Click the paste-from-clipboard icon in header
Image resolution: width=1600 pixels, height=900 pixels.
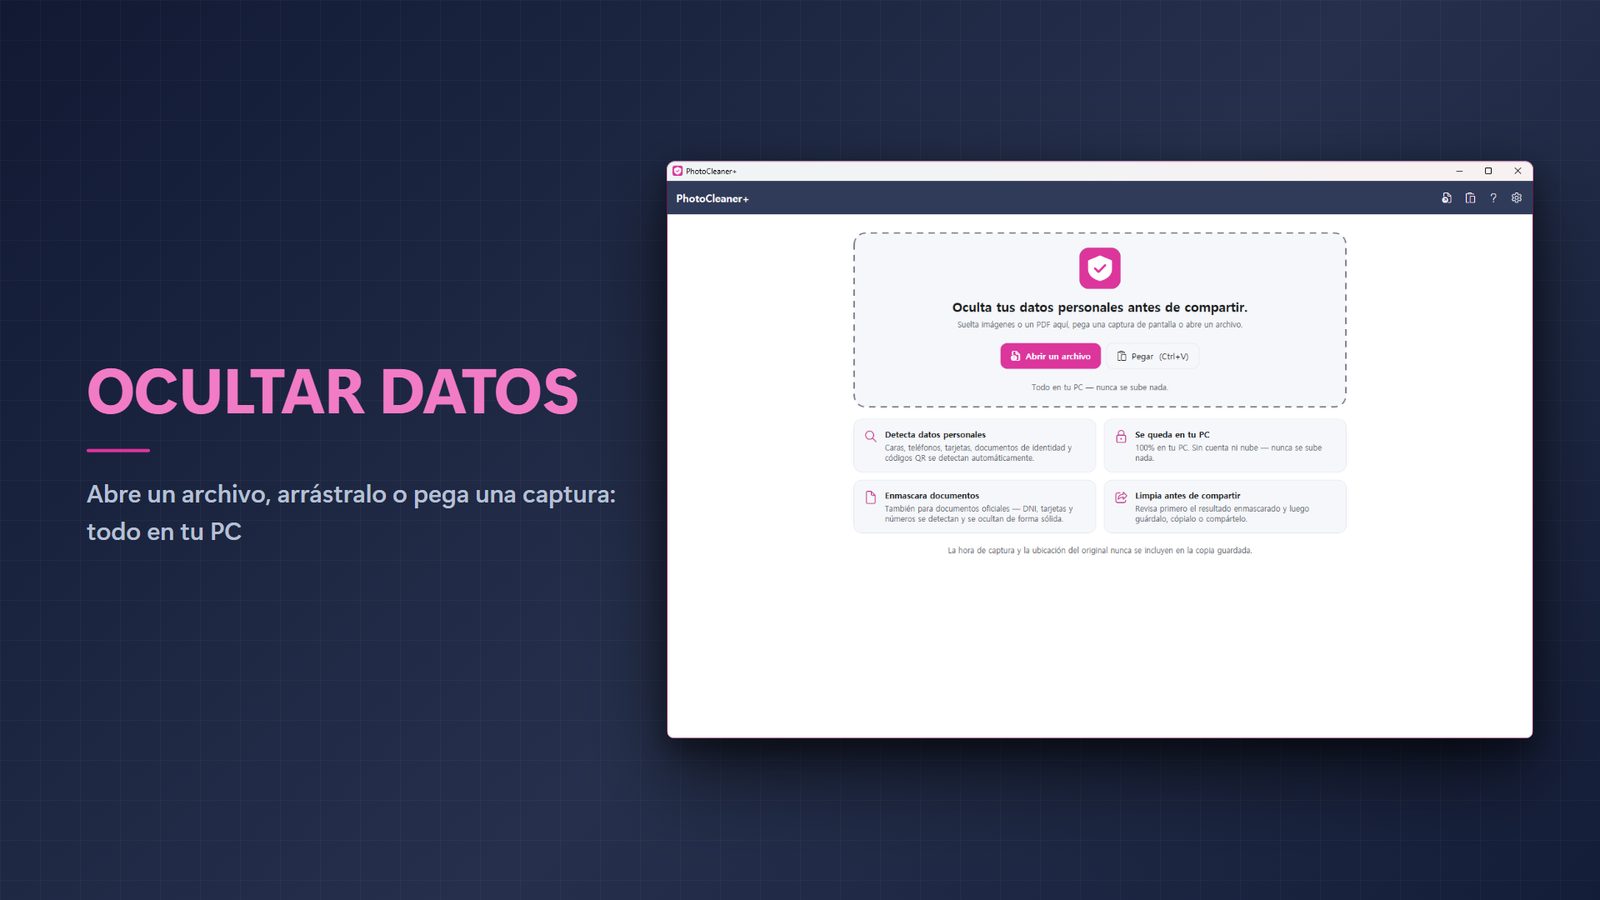[1470, 198]
